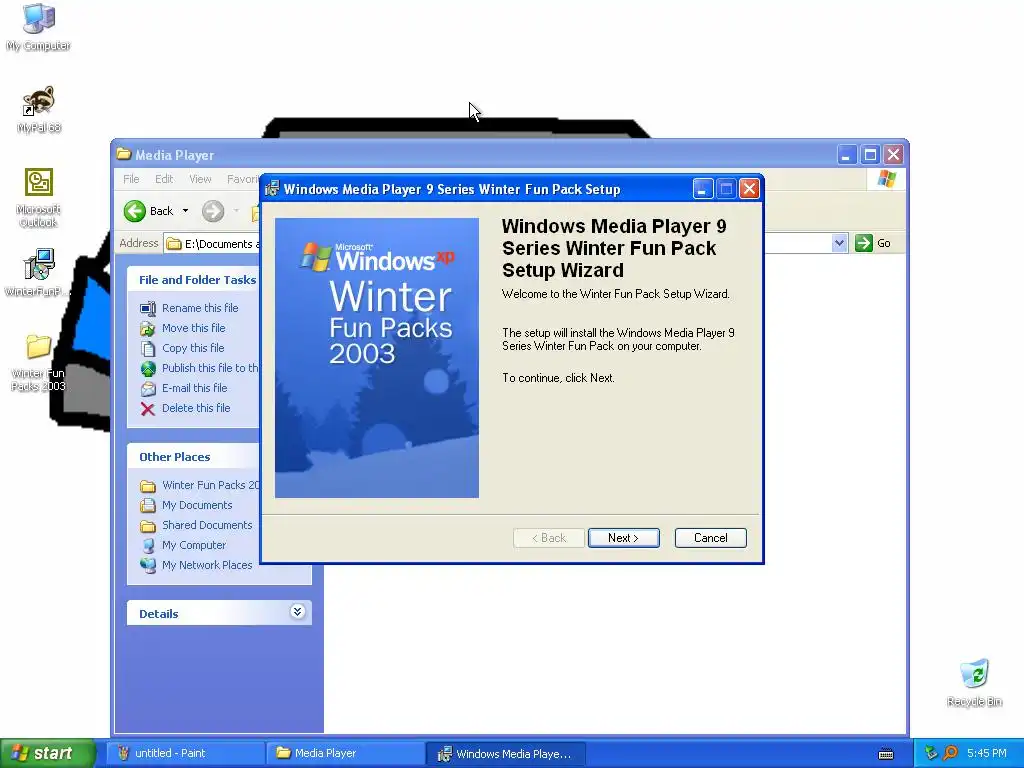Open Microsoft Outlook desktop icon

pyautogui.click(x=39, y=197)
